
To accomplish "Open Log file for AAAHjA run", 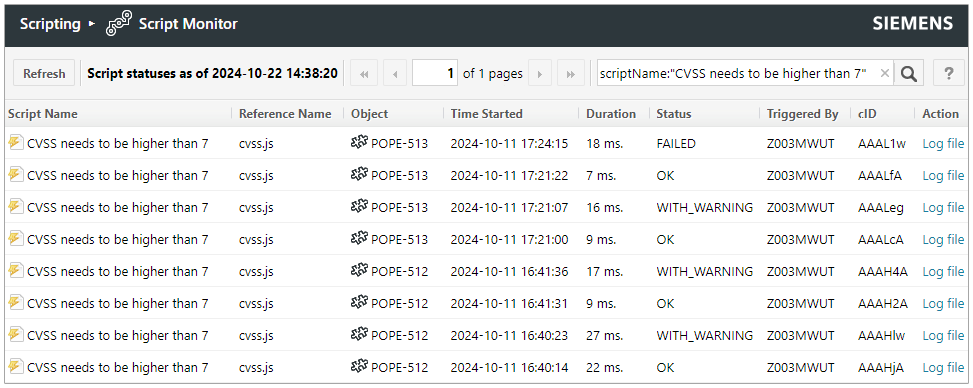I will (x=943, y=368).
